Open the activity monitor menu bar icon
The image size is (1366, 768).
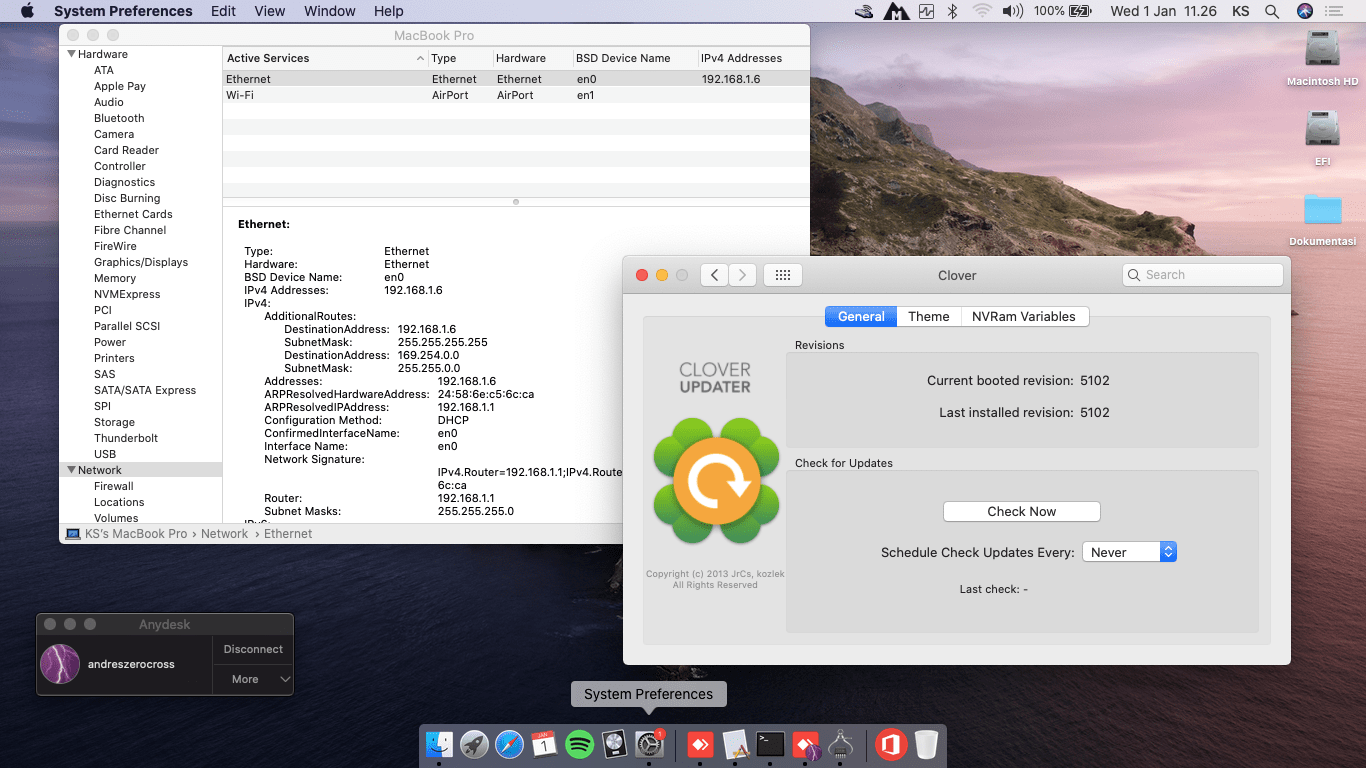[926, 11]
